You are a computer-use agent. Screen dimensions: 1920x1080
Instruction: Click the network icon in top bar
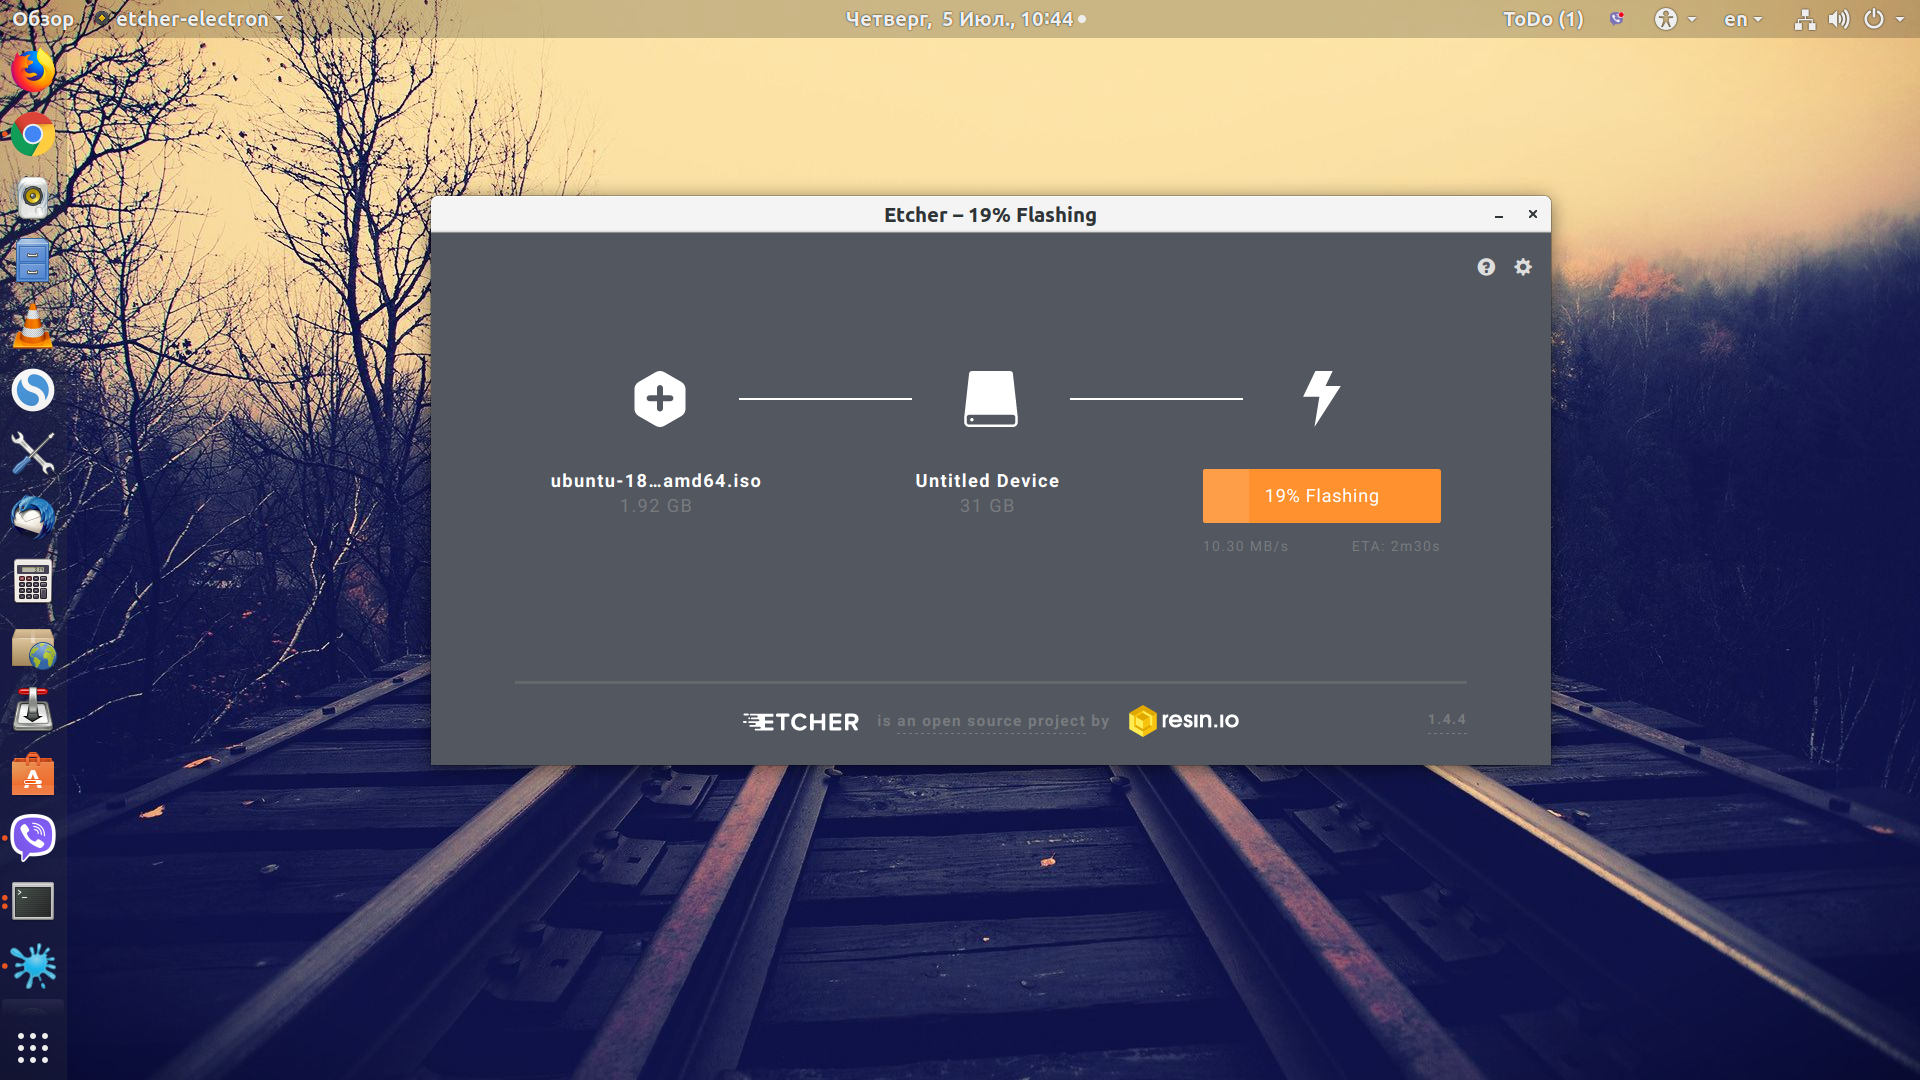[x=1805, y=19]
